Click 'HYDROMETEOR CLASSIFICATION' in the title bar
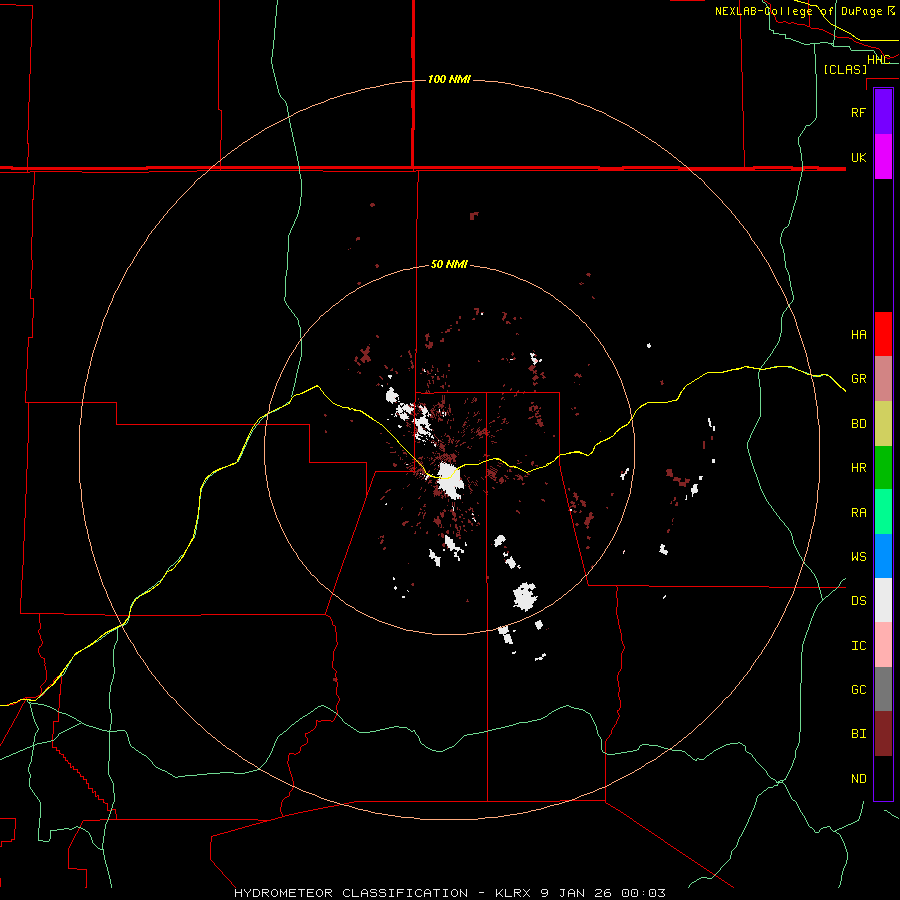Viewport: 900px width, 900px height. click(x=351, y=893)
